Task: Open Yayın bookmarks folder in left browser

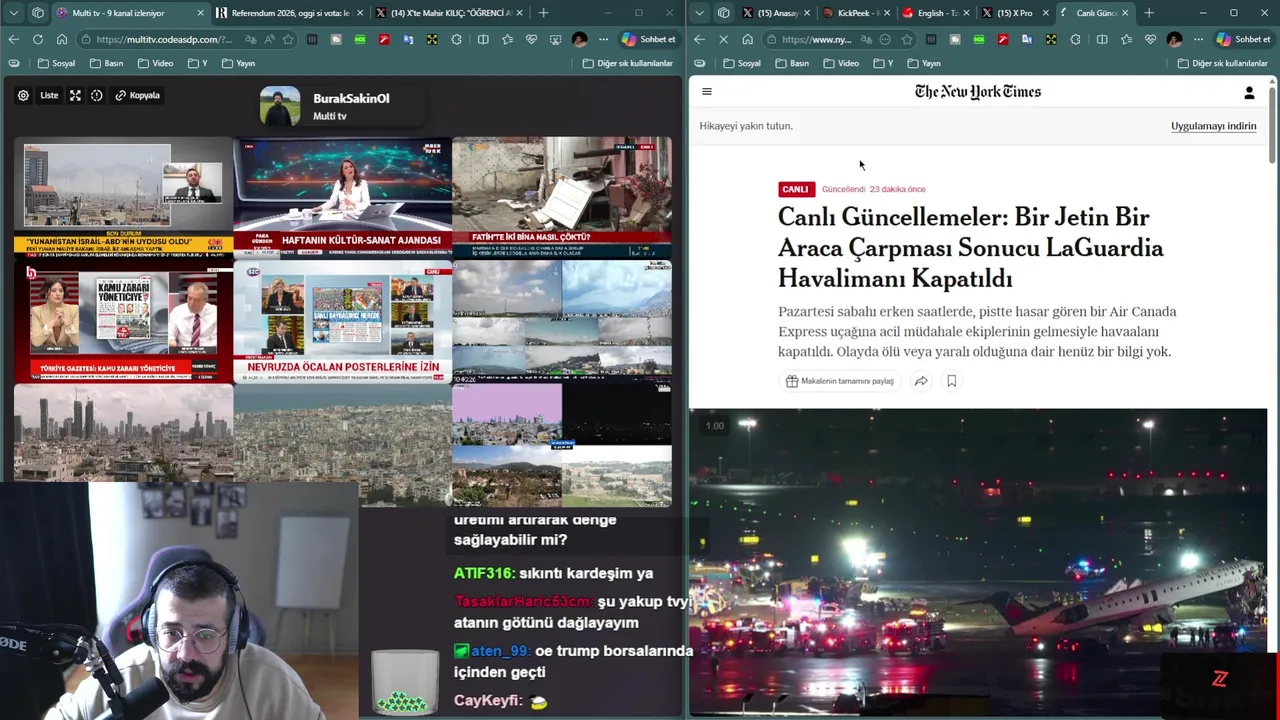Action: point(238,63)
